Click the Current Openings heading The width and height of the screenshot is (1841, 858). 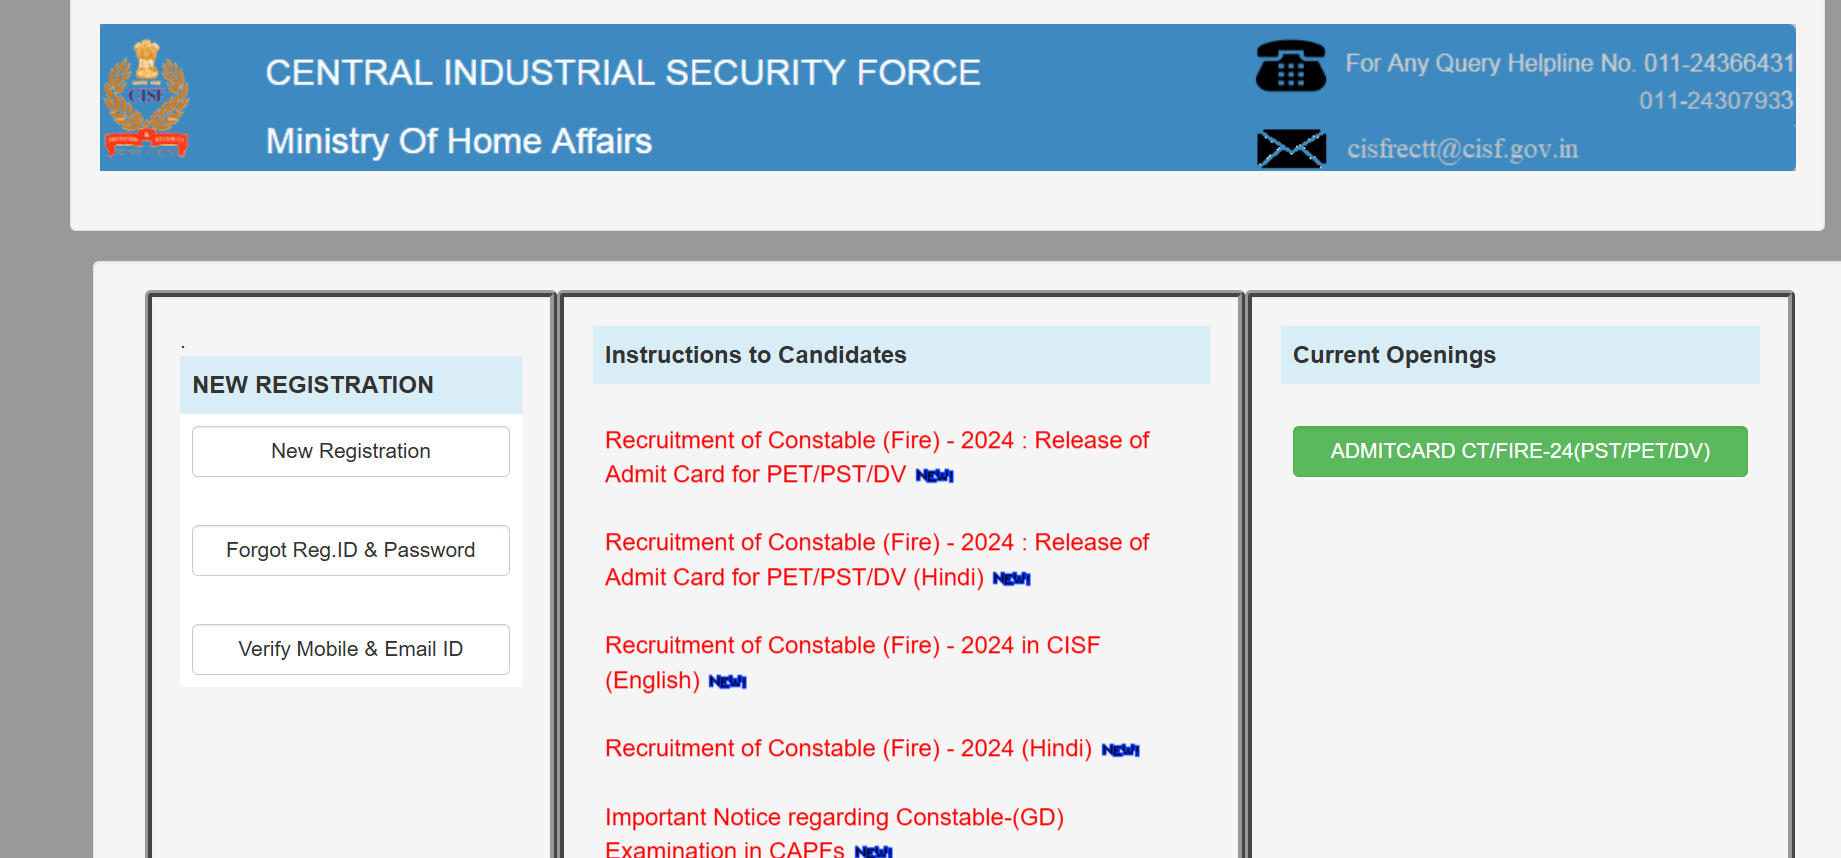tap(1394, 355)
